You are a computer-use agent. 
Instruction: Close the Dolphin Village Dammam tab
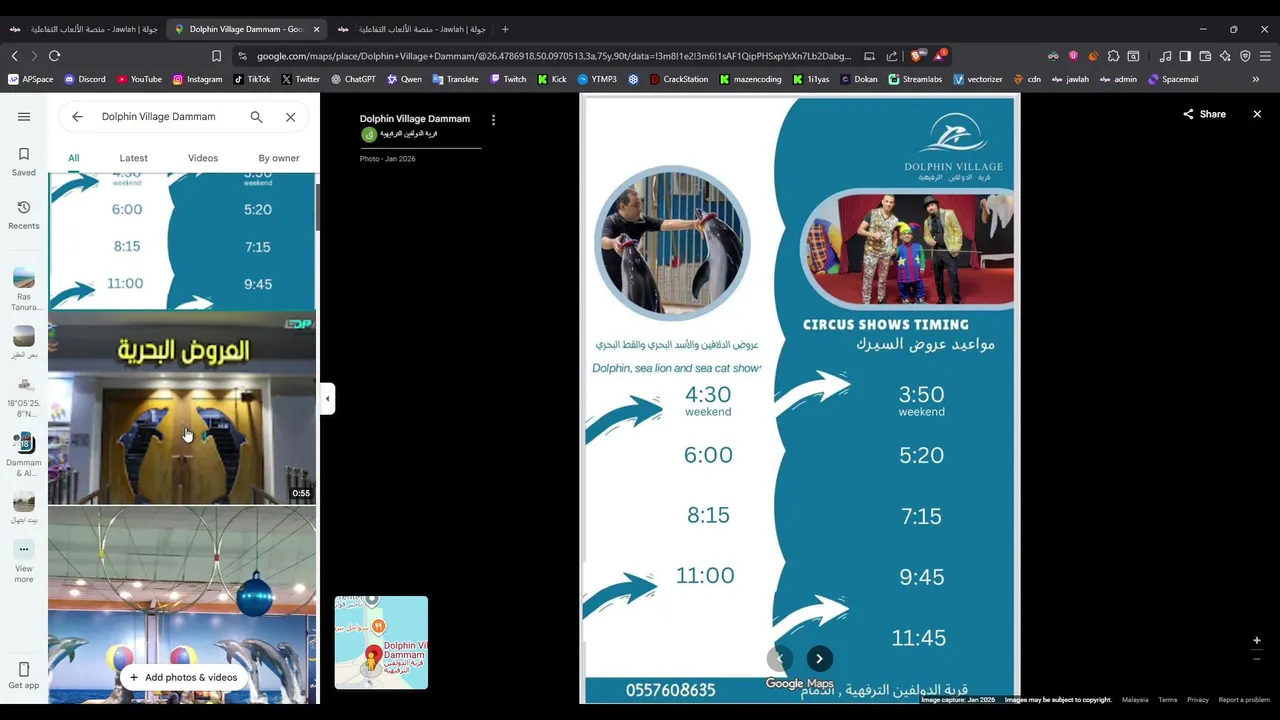316,29
